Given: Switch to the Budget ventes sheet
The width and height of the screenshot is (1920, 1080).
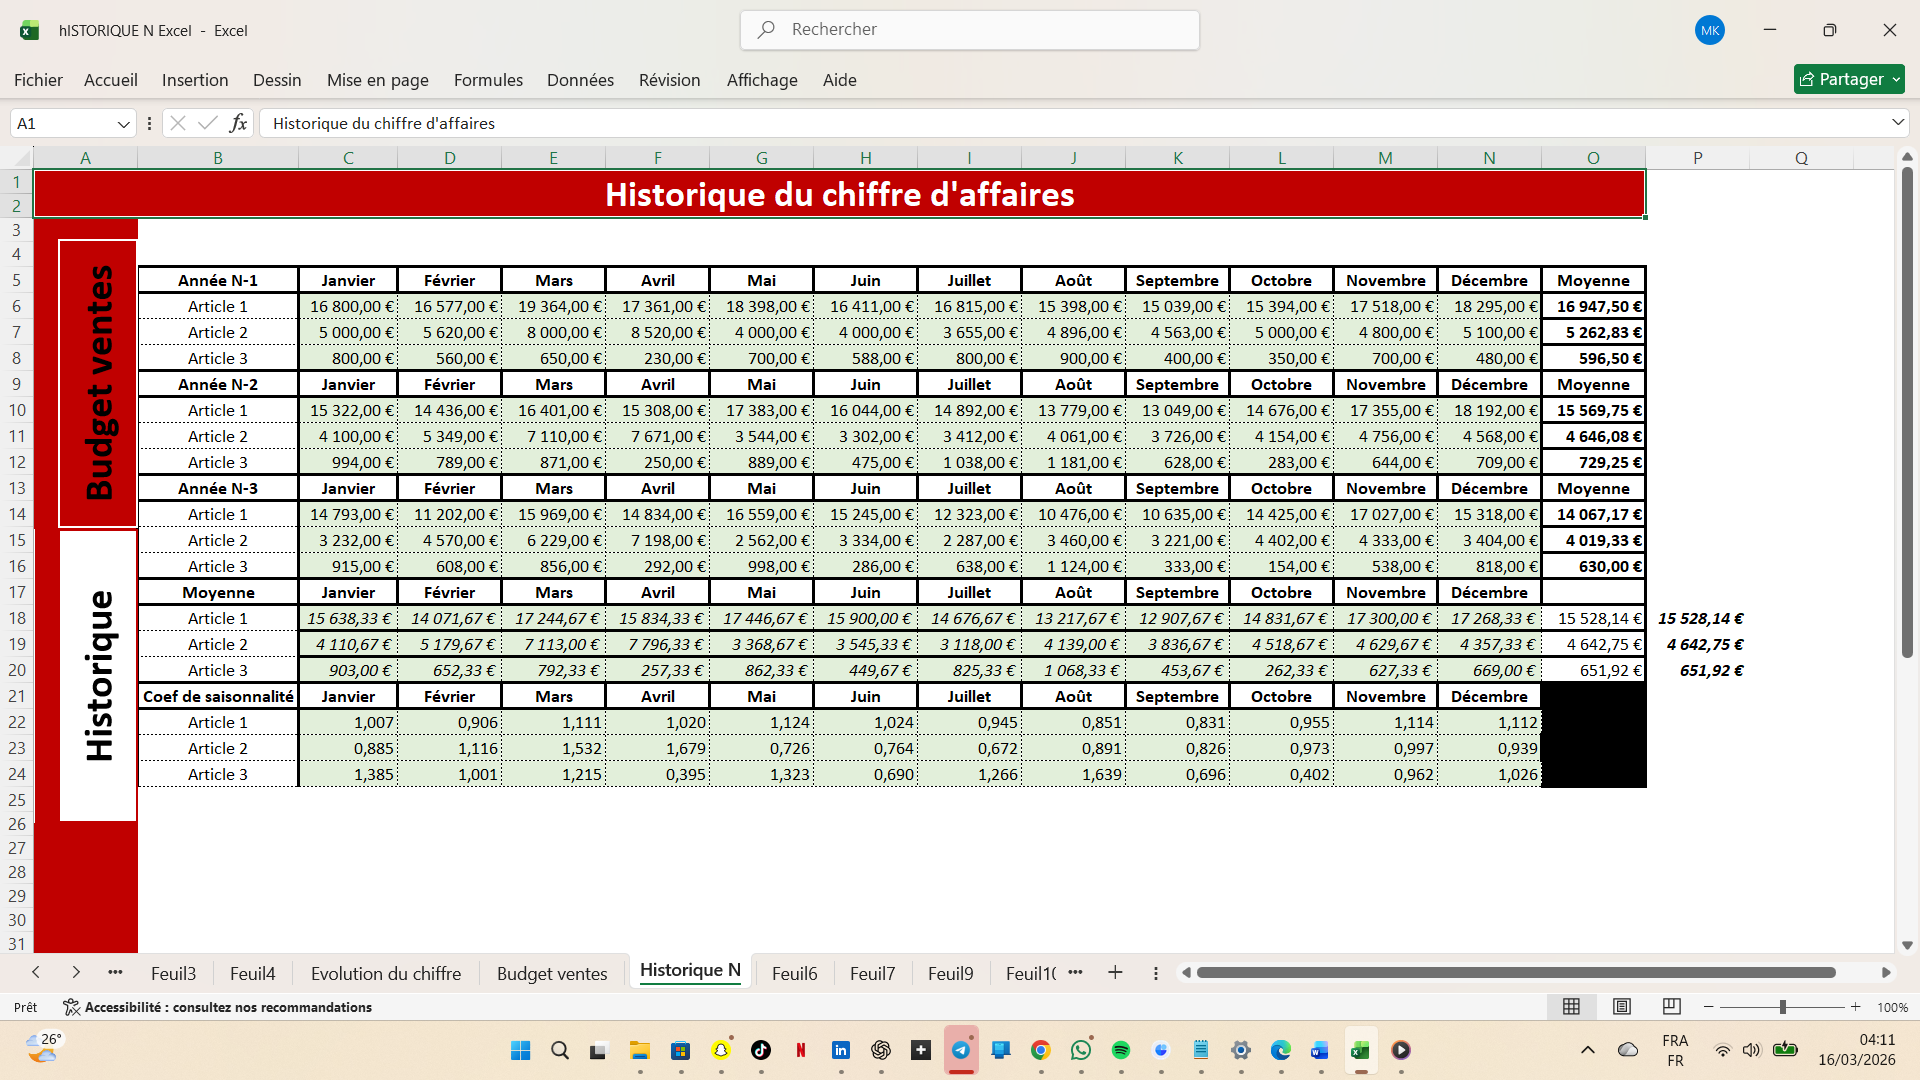Looking at the screenshot, I should coord(552,974).
